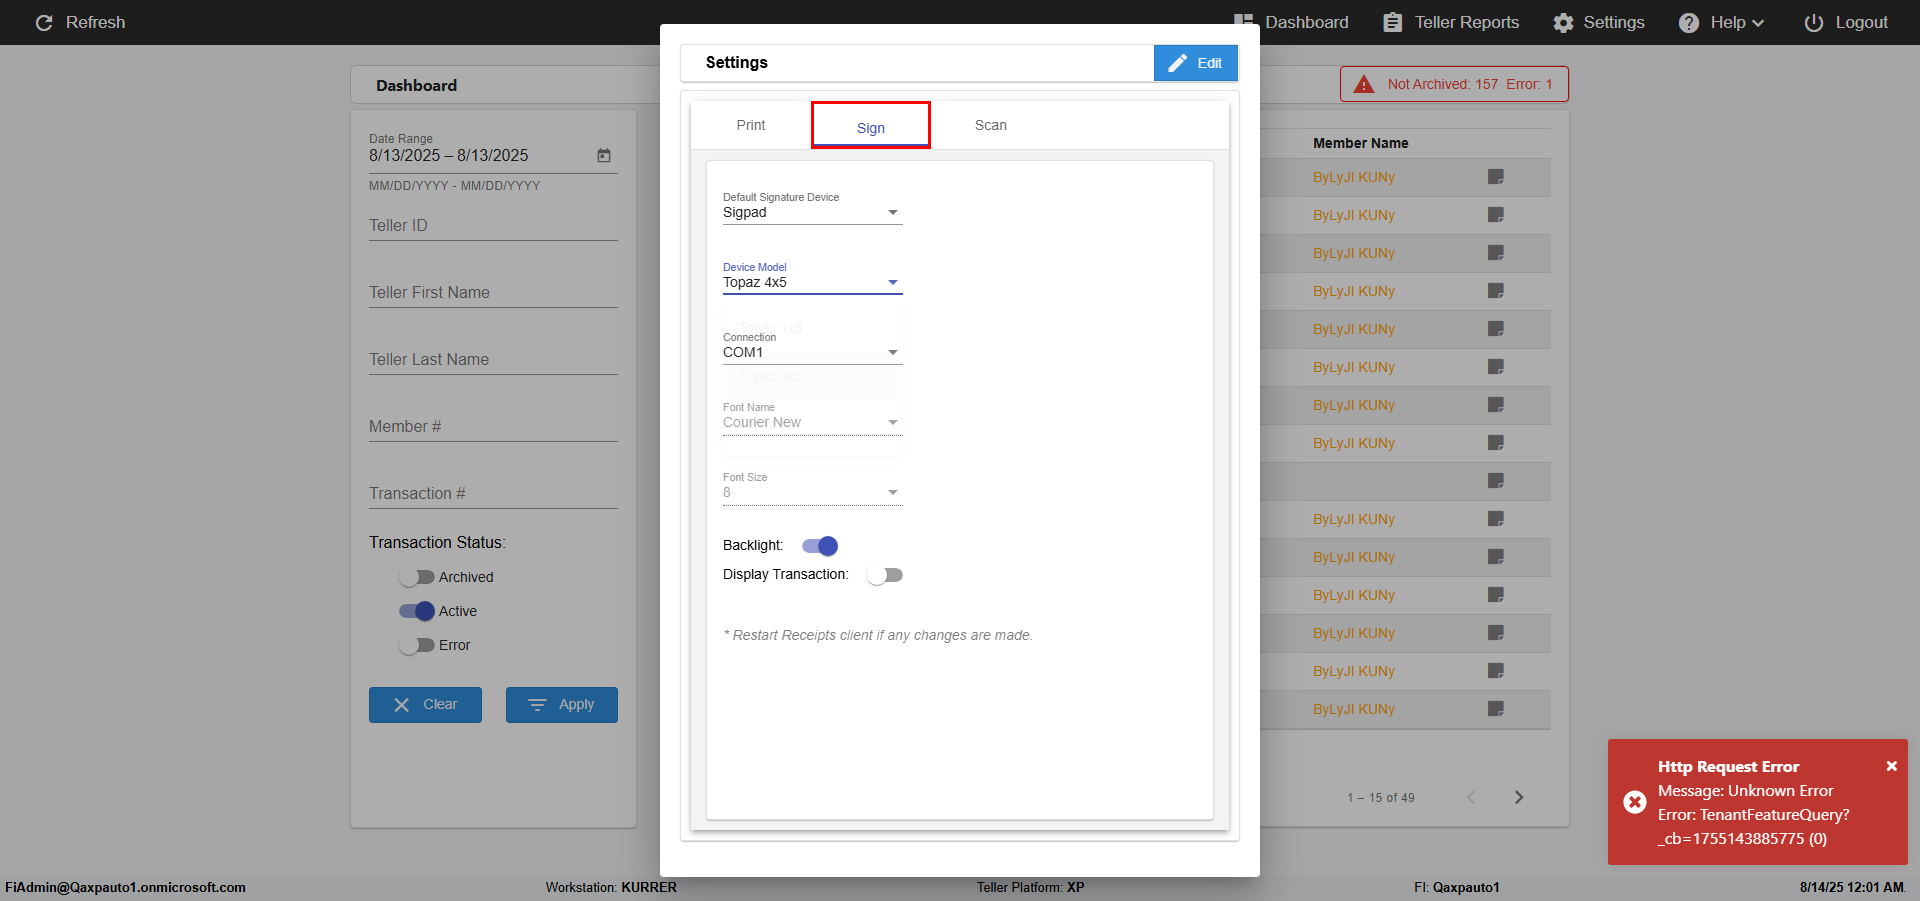Open the Font Size dropdown
The height and width of the screenshot is (901, 1920).
coord(812,492)
